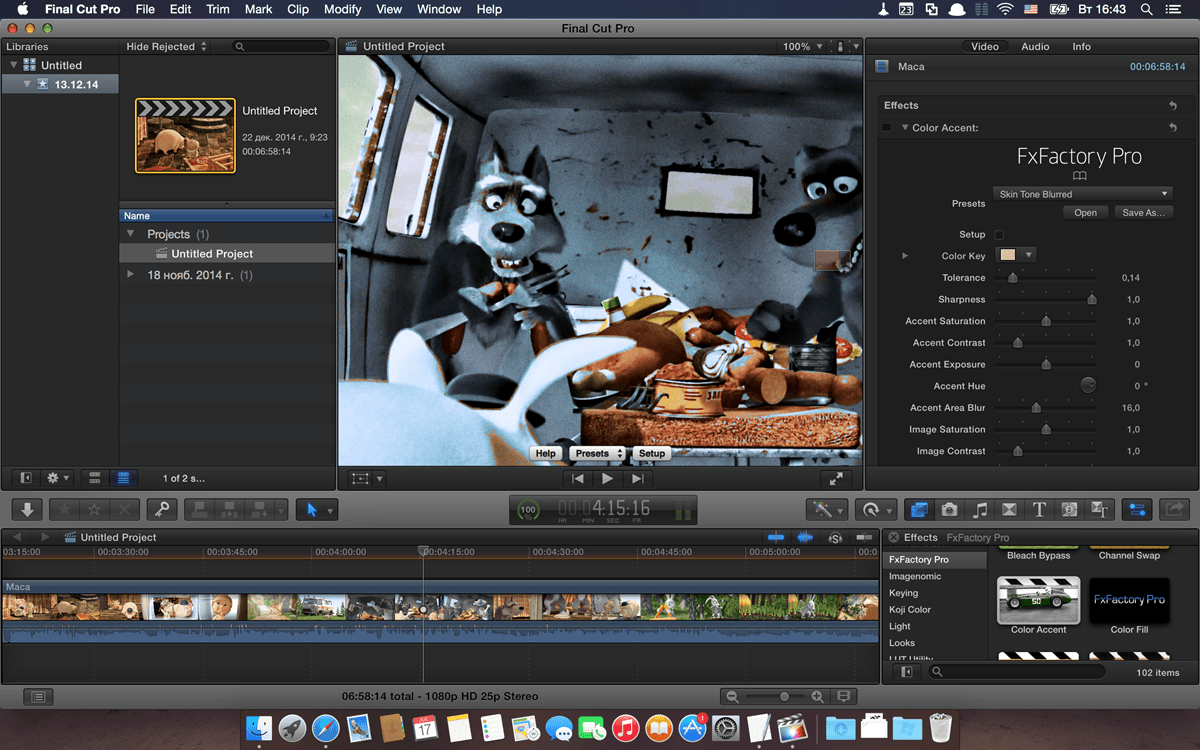Expand the 18 нояб. 2014 г. group

click(131, 275)
